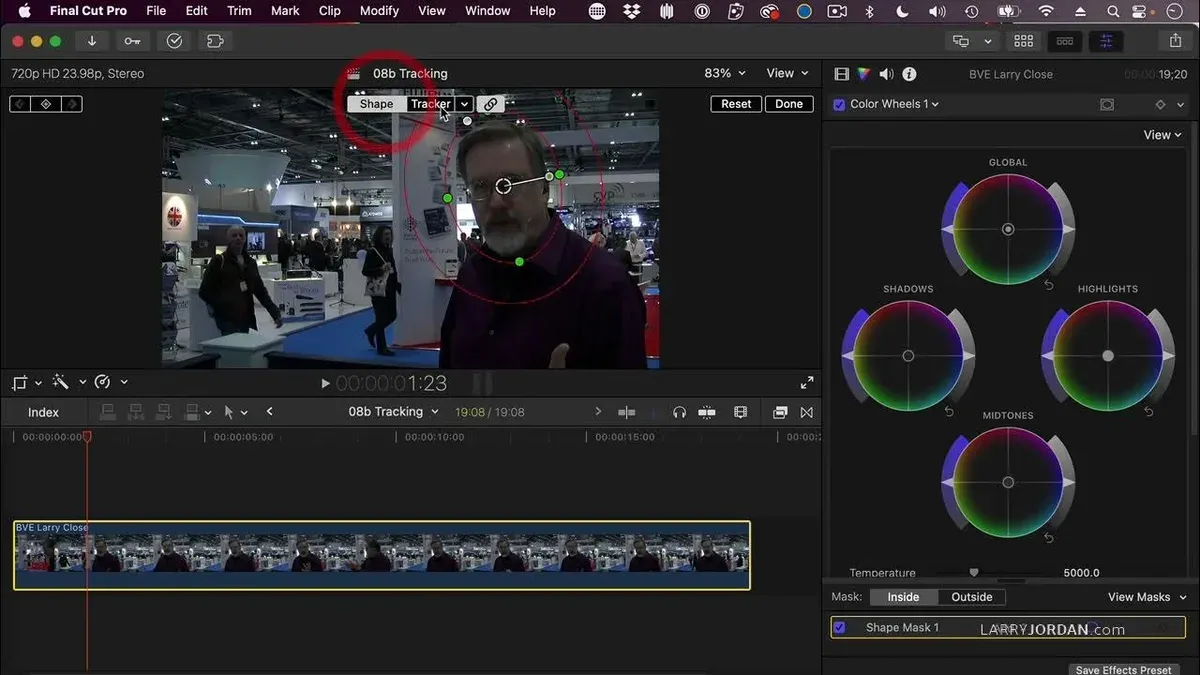Click the viewer play button
Viewport: 1200px width, 675px height.
(x=325, y=383)
